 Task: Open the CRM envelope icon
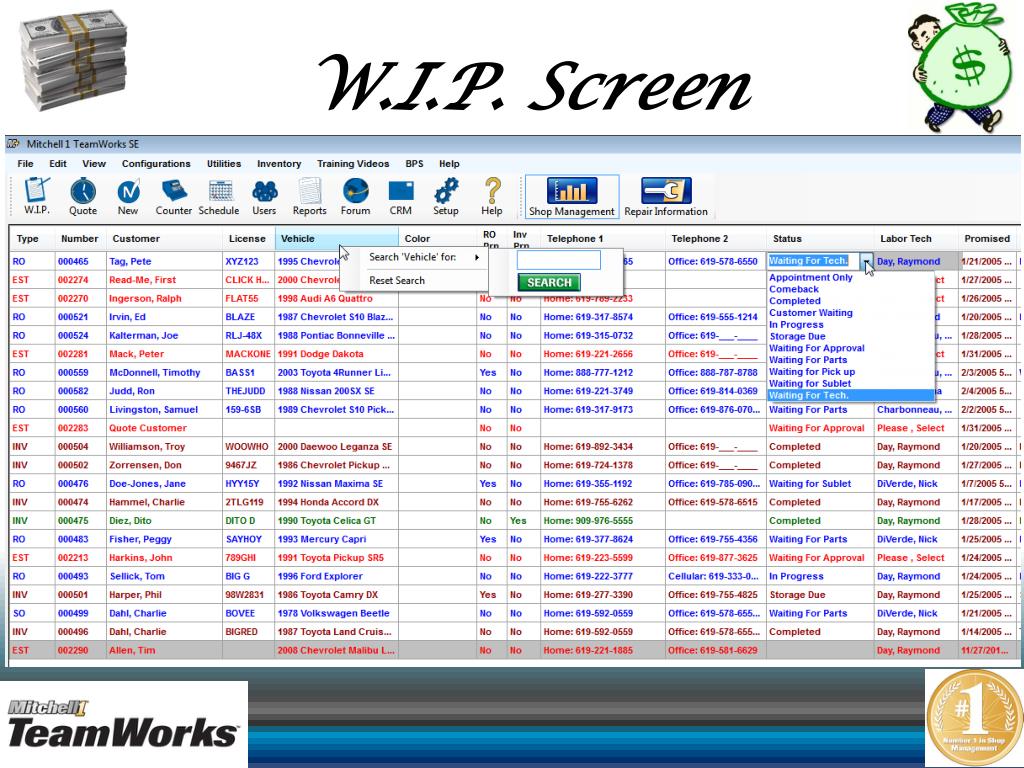[x=400, y=196]
